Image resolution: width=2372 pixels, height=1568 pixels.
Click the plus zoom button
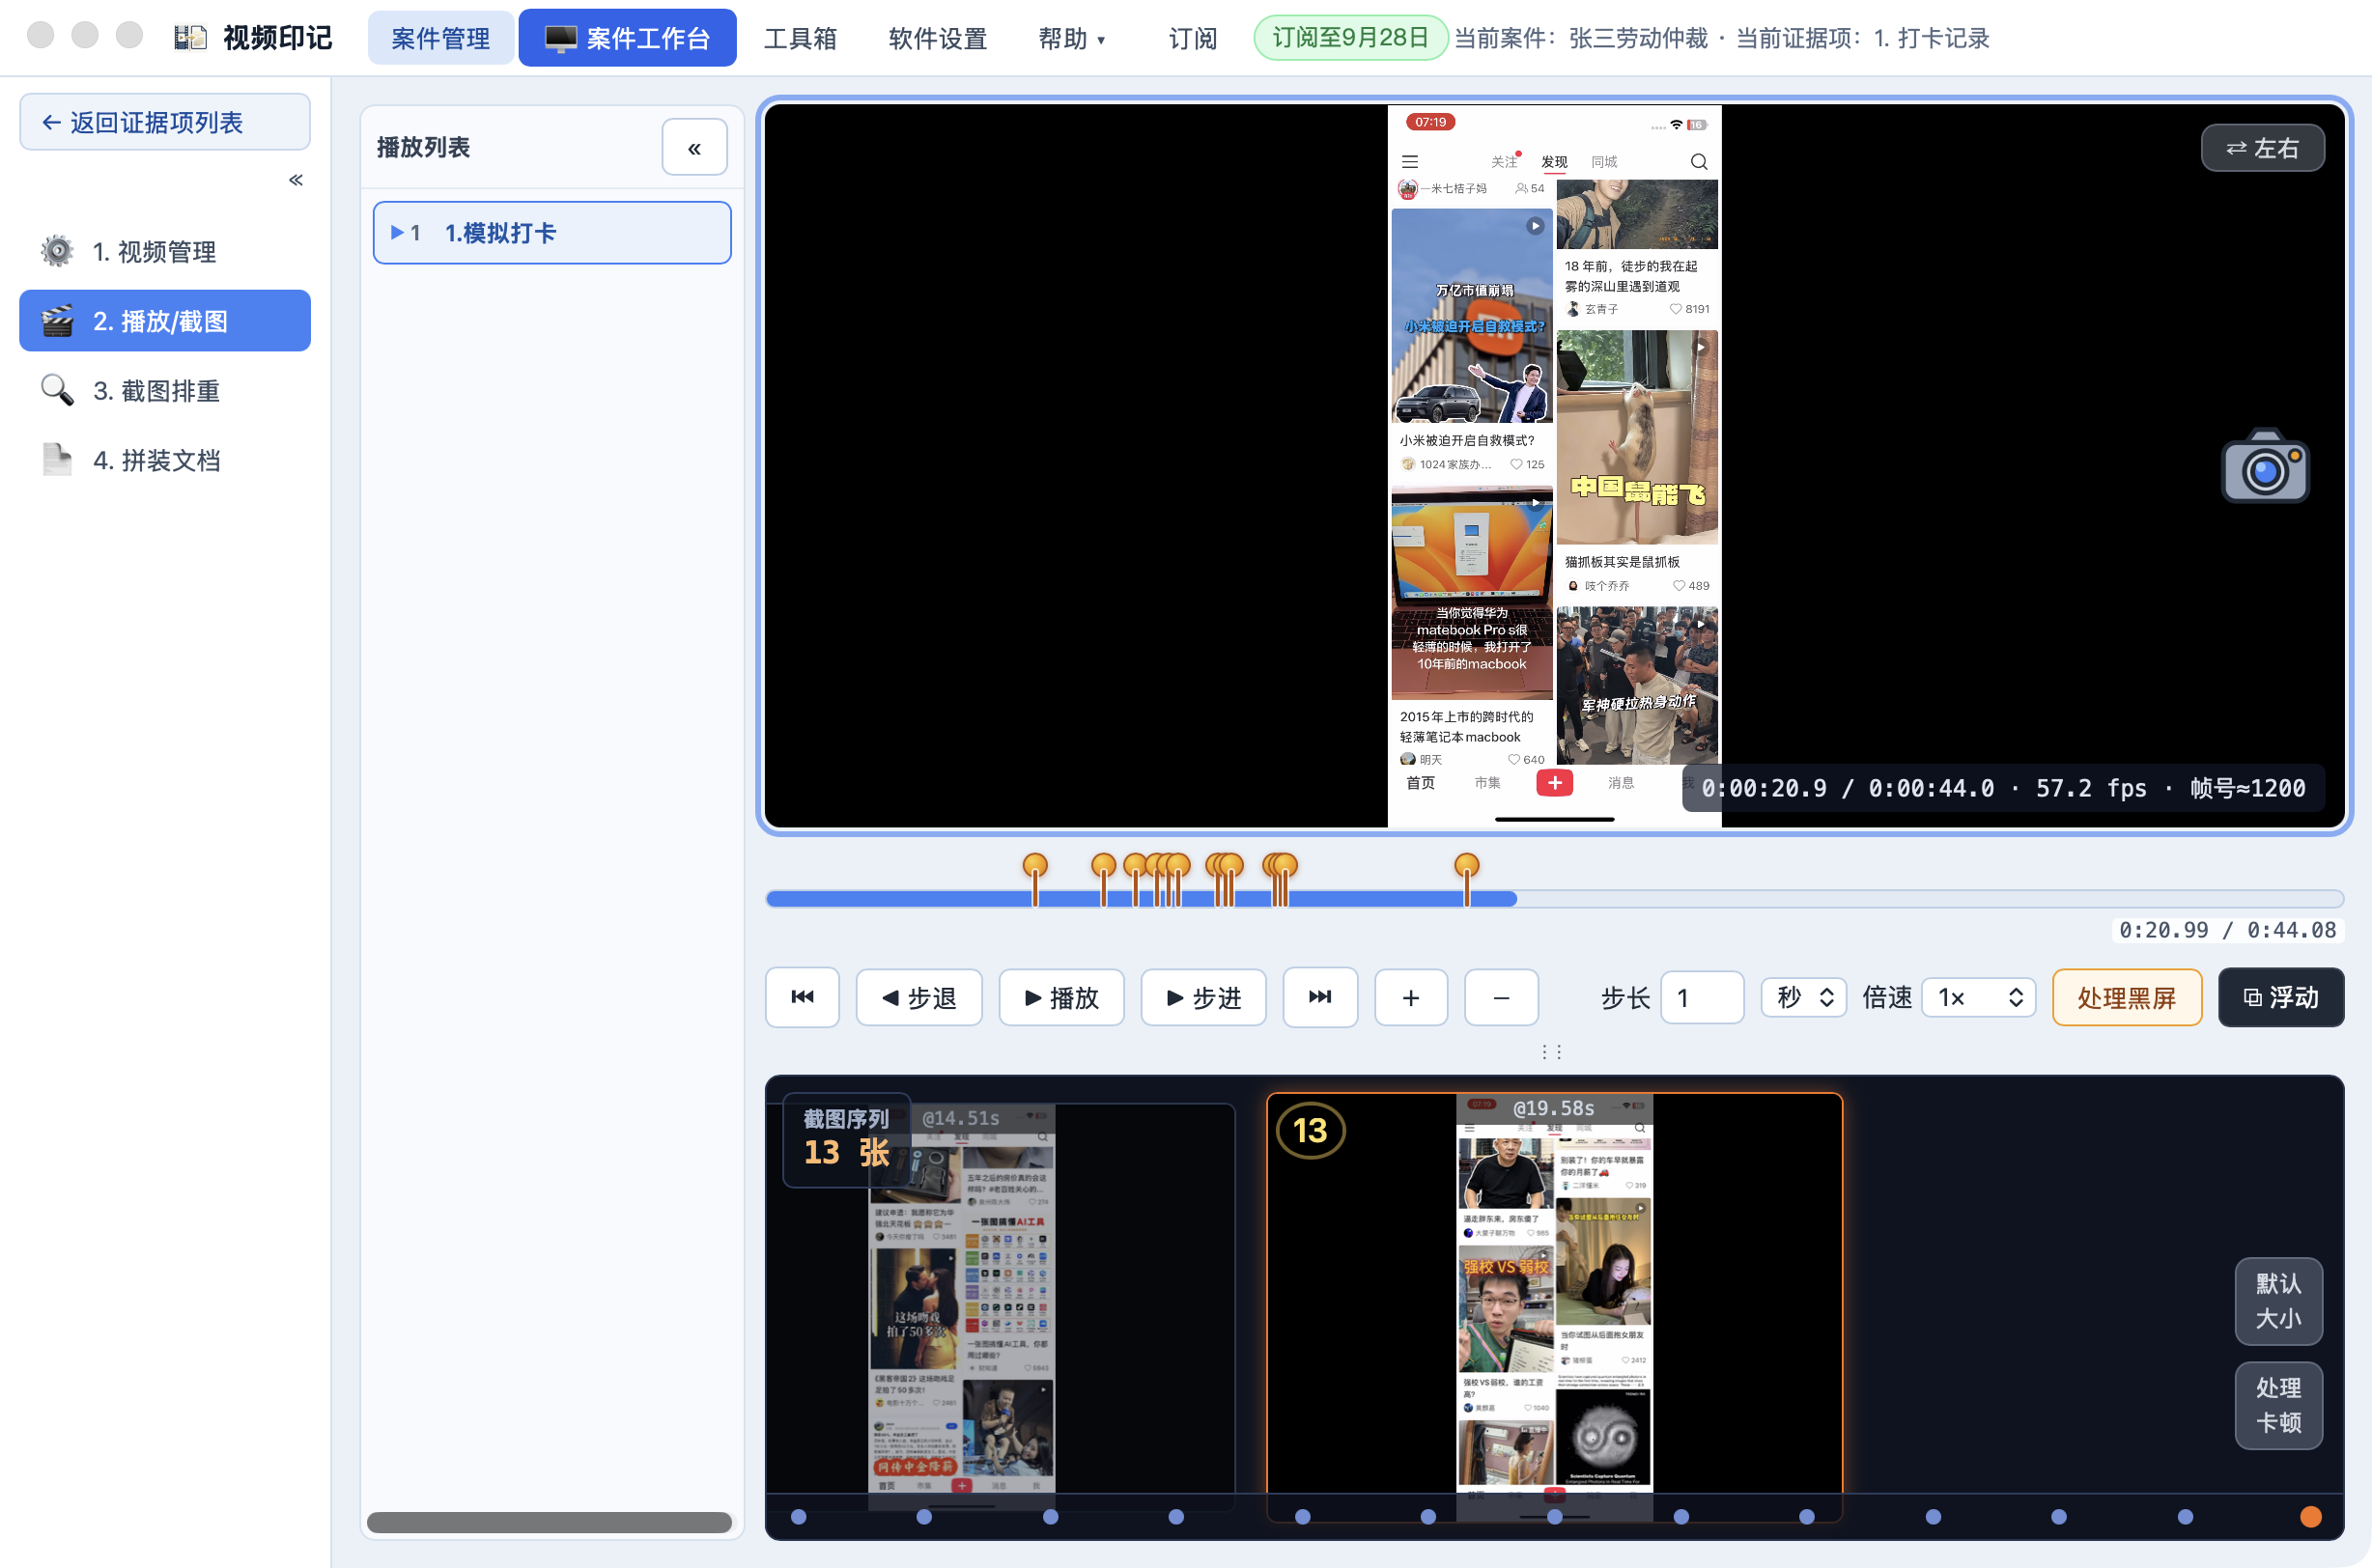tap(1411, 997)
